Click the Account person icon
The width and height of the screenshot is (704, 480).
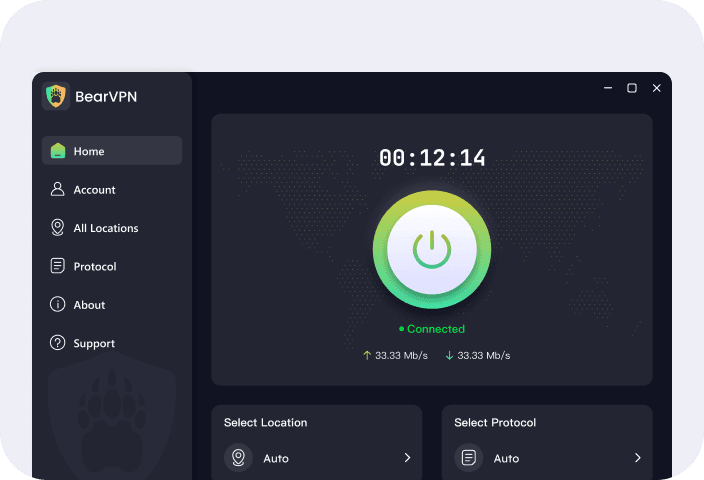tap(57, 189)
